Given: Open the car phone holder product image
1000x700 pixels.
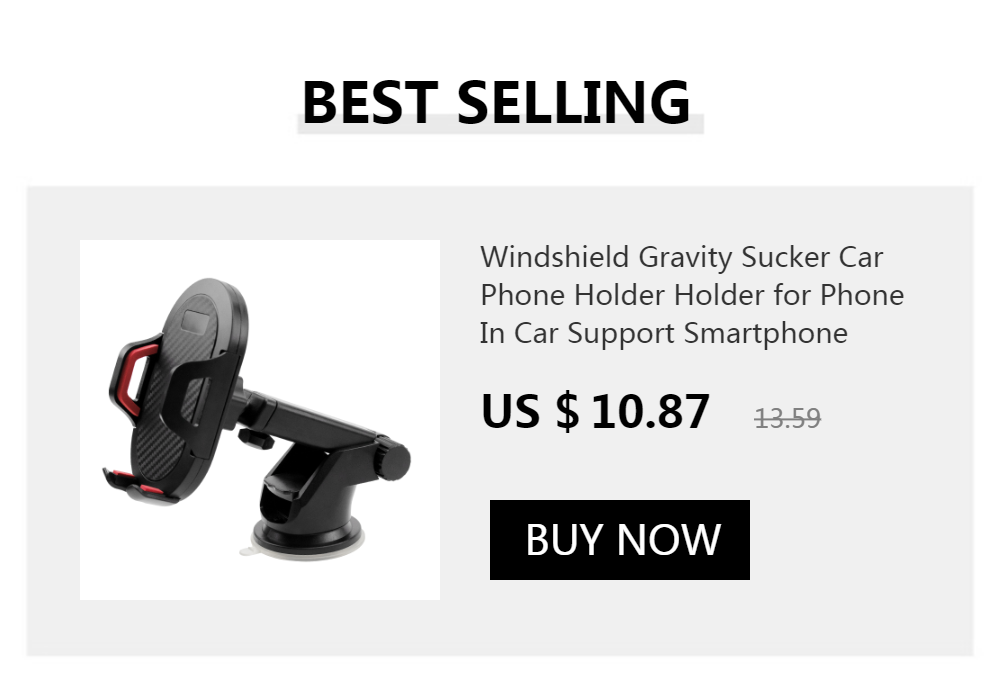Looking at the screenshot, I should [260, 419].
